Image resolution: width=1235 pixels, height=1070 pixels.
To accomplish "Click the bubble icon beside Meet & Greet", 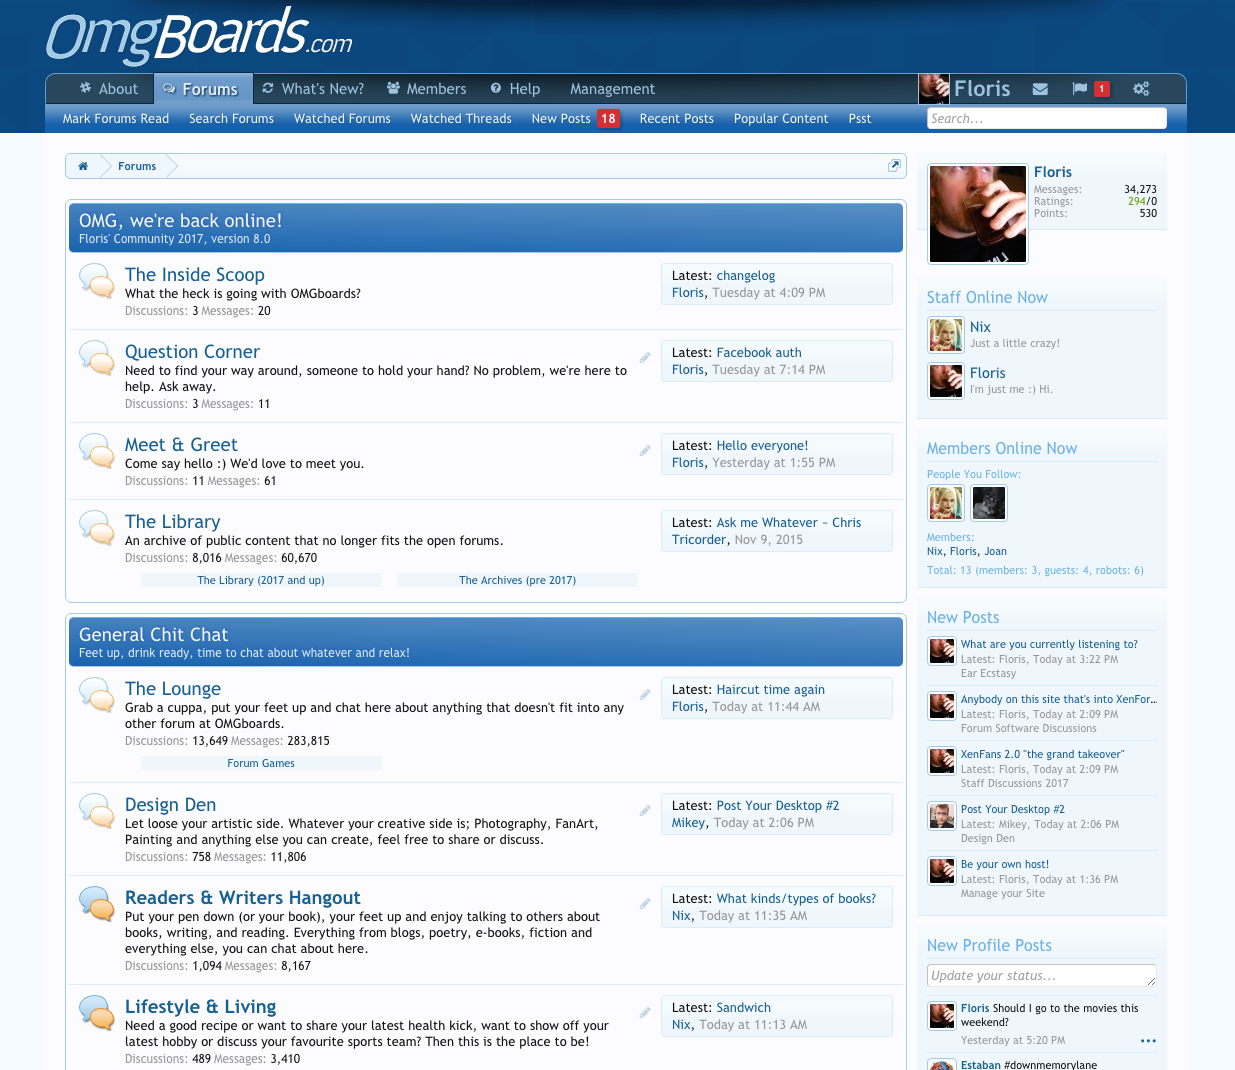I will click(x=96, y=451).
